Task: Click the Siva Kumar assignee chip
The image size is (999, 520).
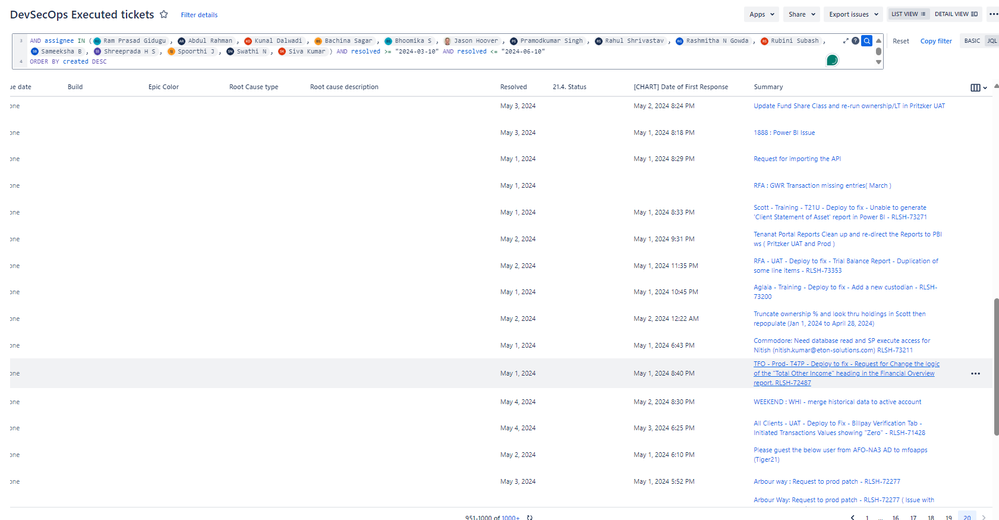Action: 301,52
